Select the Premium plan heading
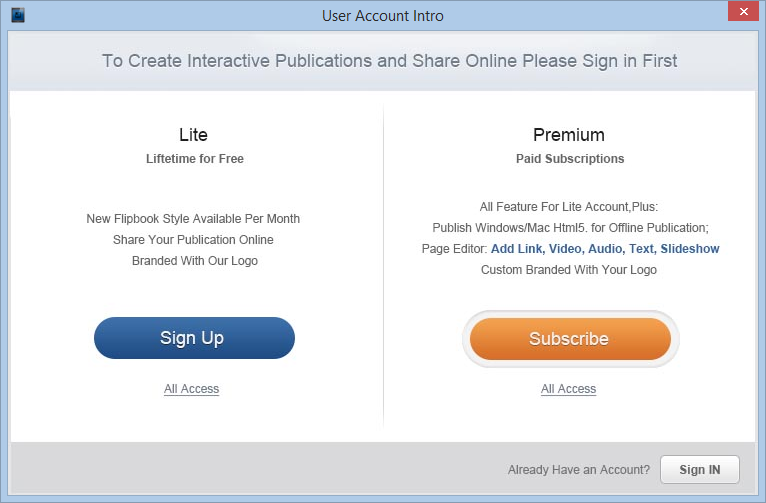The width and height of the screenshot is (766, 503). coord(569,135)
